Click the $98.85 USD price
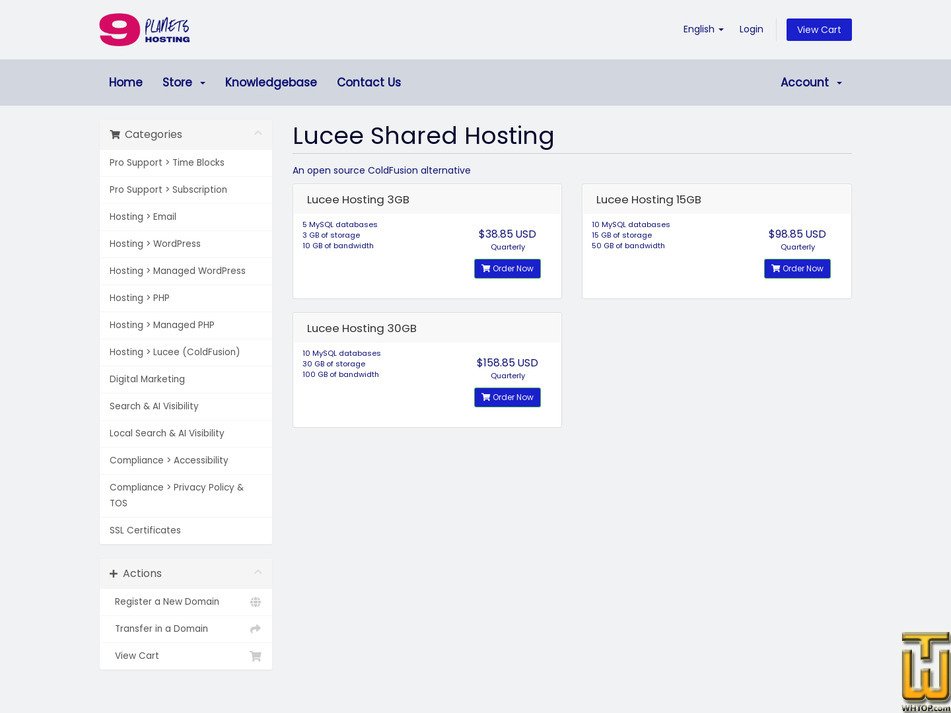This screenshot has width=951, height=713. [797, 234]
